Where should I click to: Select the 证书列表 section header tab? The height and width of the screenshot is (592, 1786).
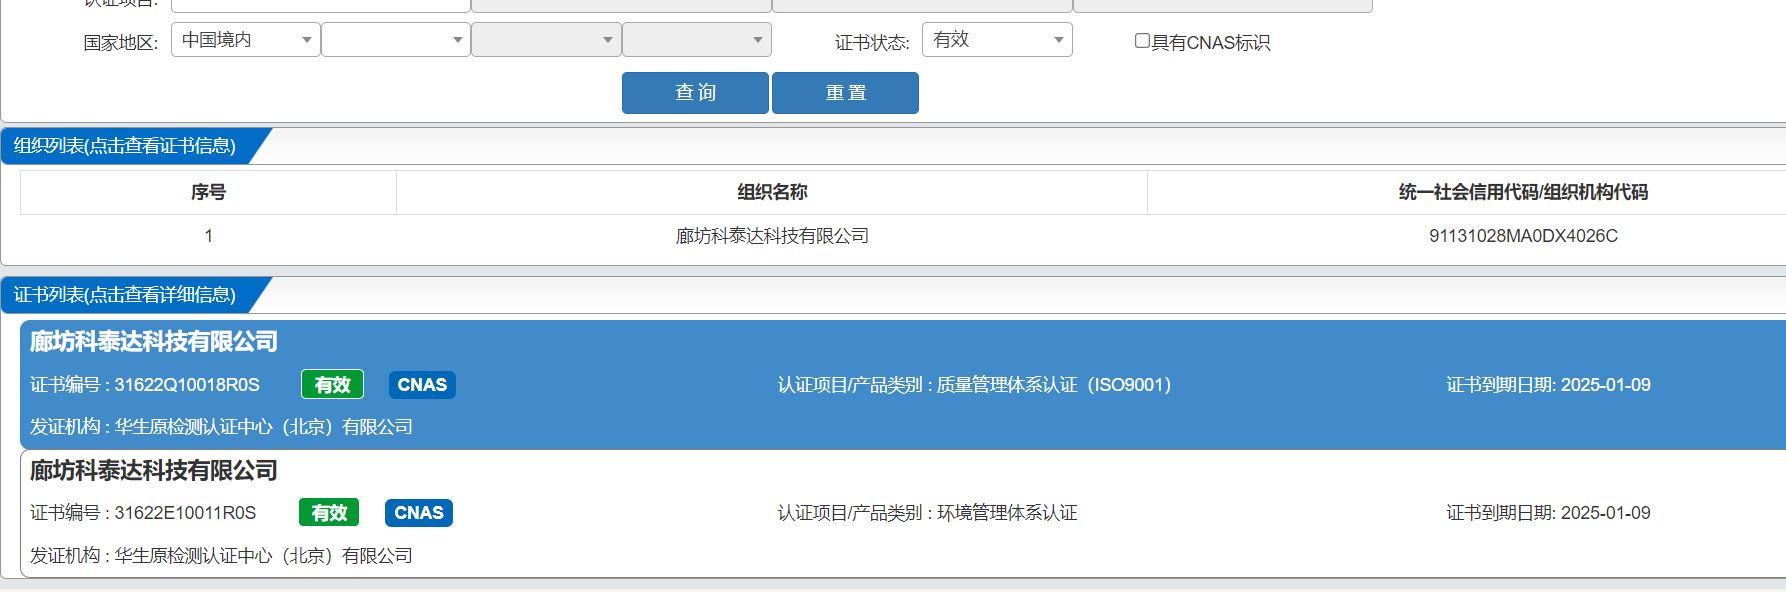point(126,295)
